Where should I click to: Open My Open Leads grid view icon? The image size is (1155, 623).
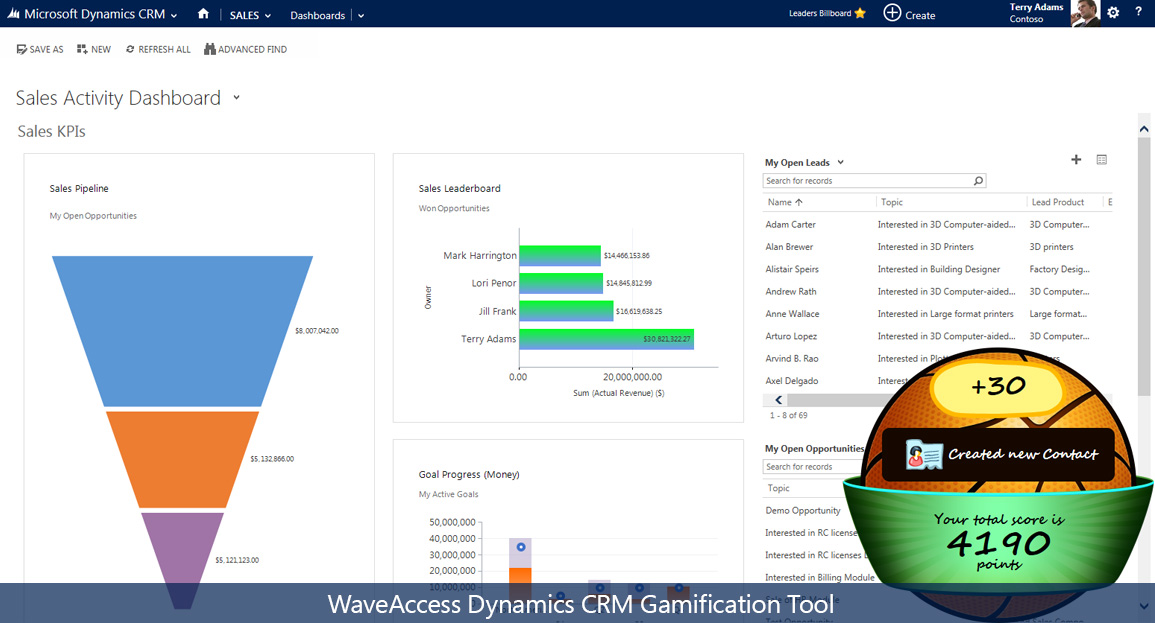[x=1102, y=160]
